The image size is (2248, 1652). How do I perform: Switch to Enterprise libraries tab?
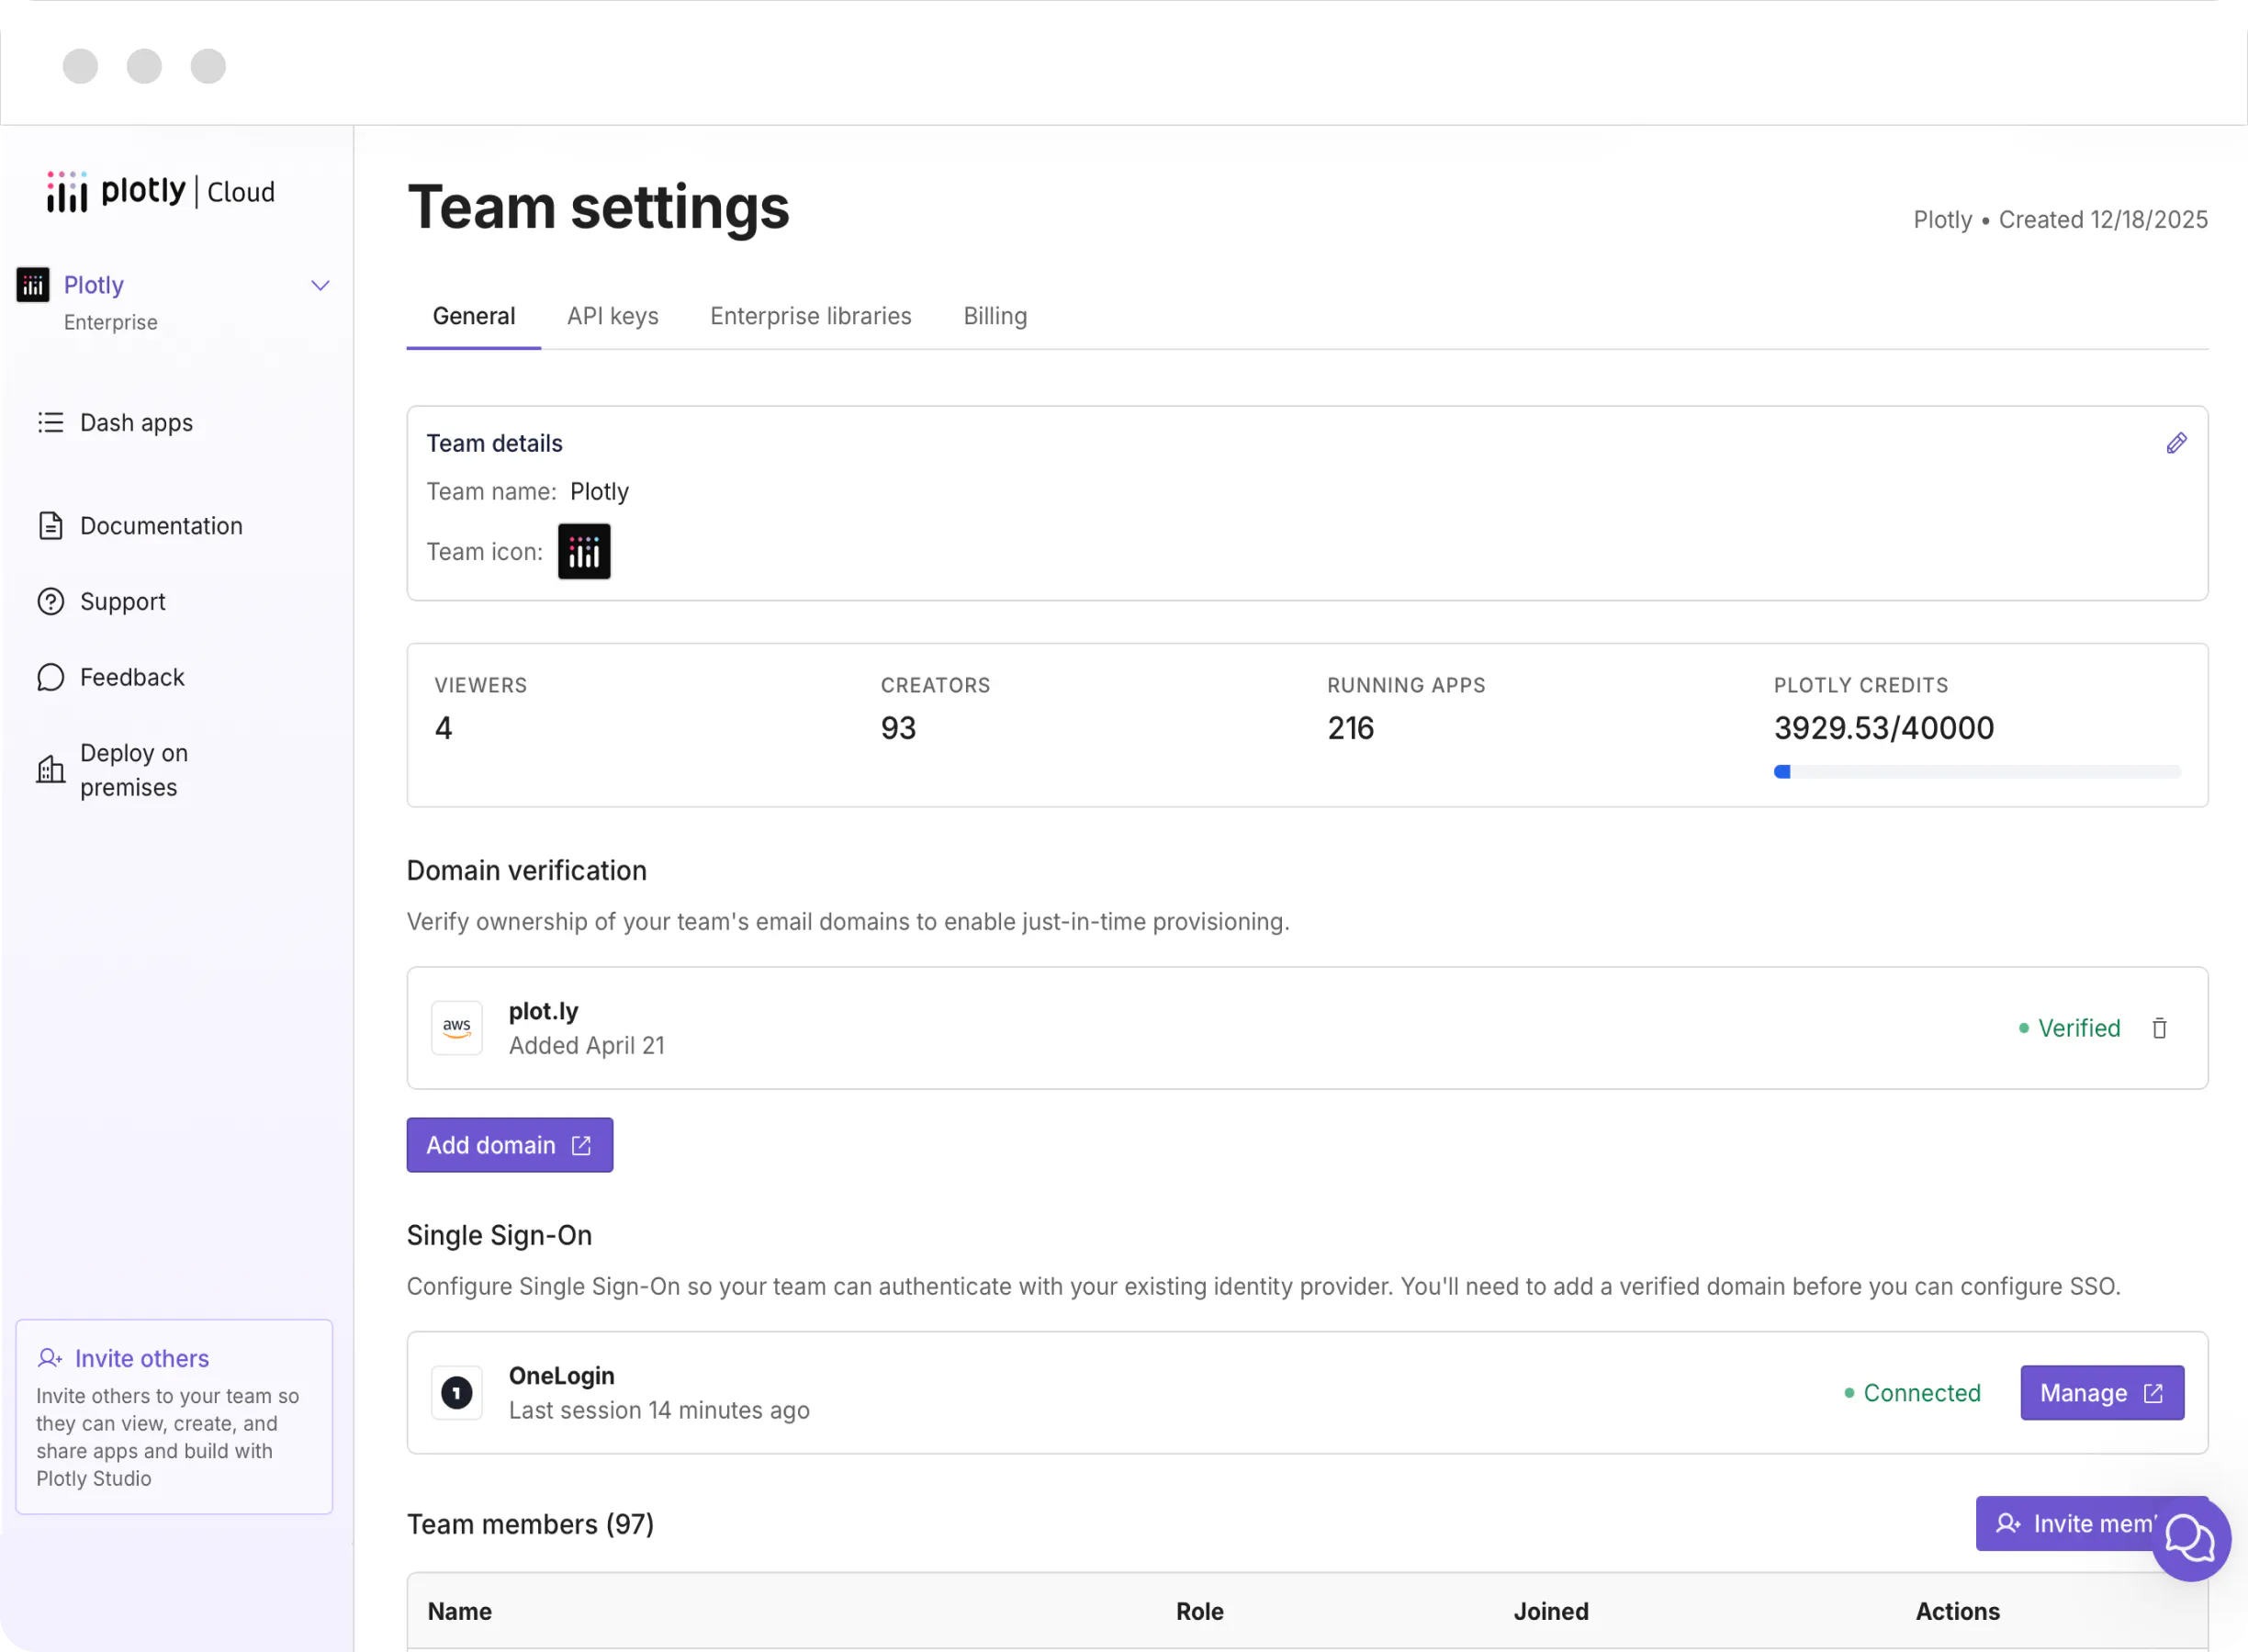811,316
